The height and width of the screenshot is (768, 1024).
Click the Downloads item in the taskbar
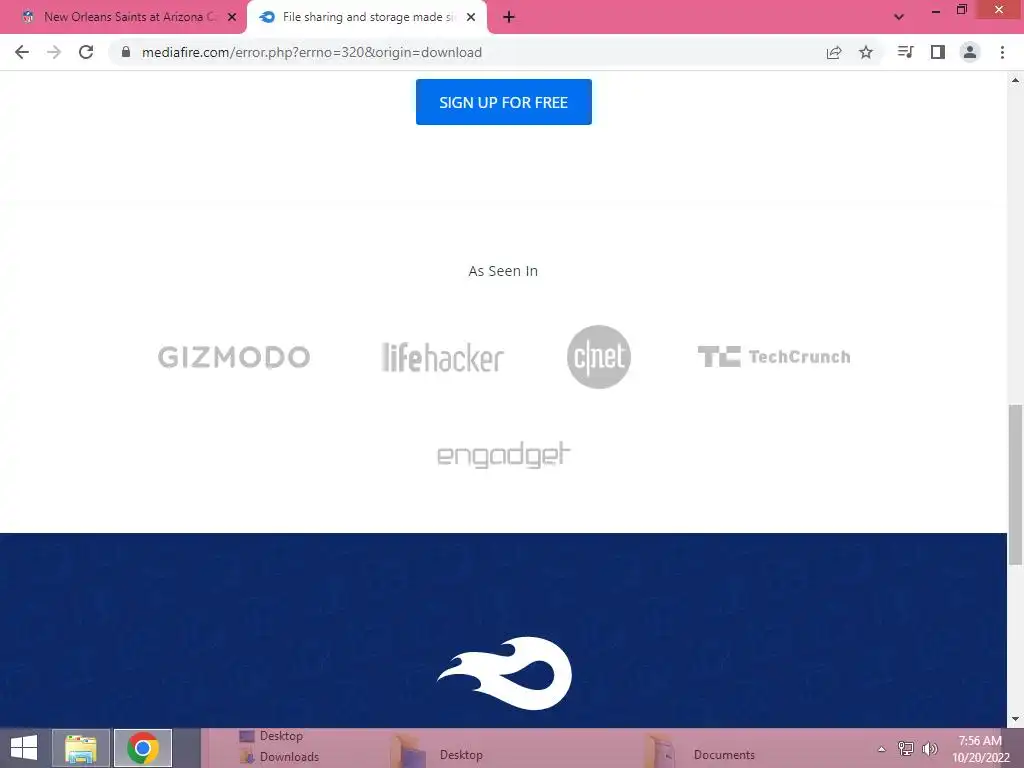281,757
